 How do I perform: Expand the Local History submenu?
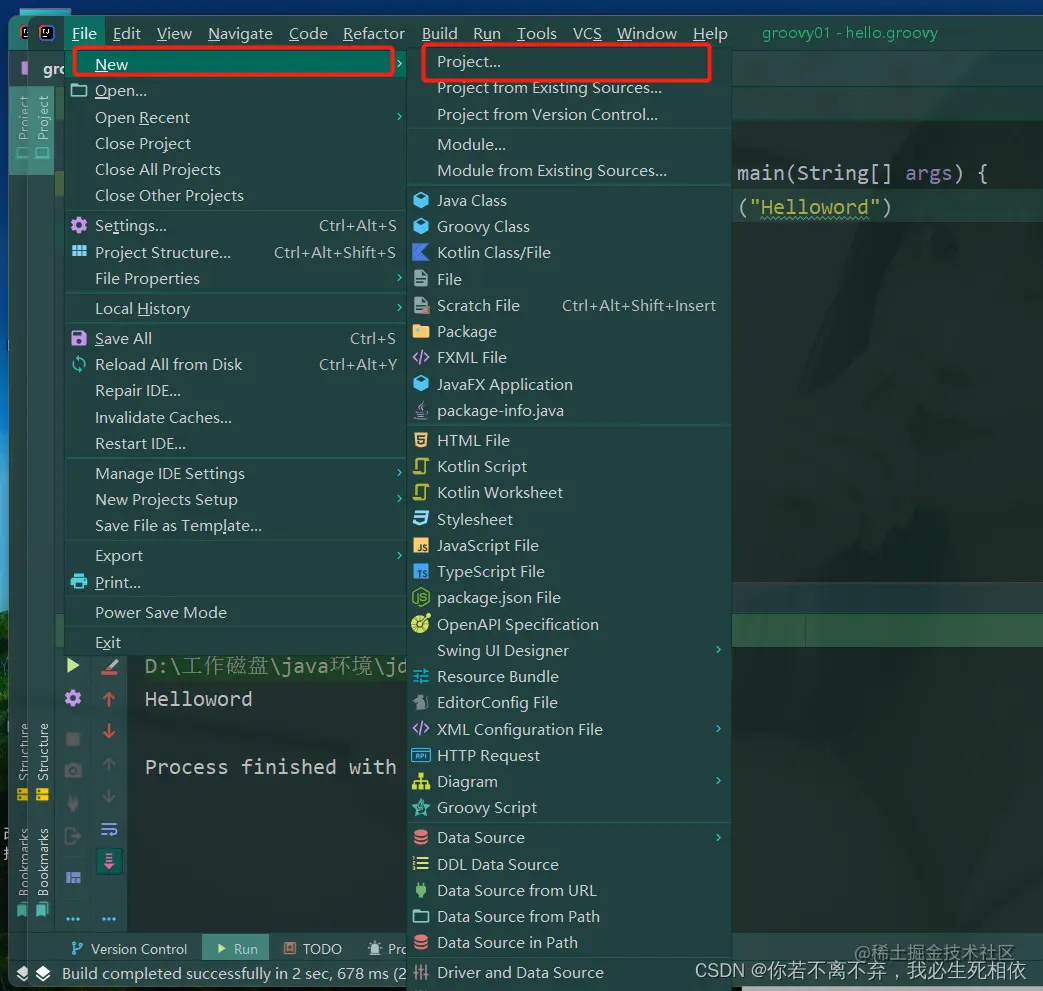[399, 307]
